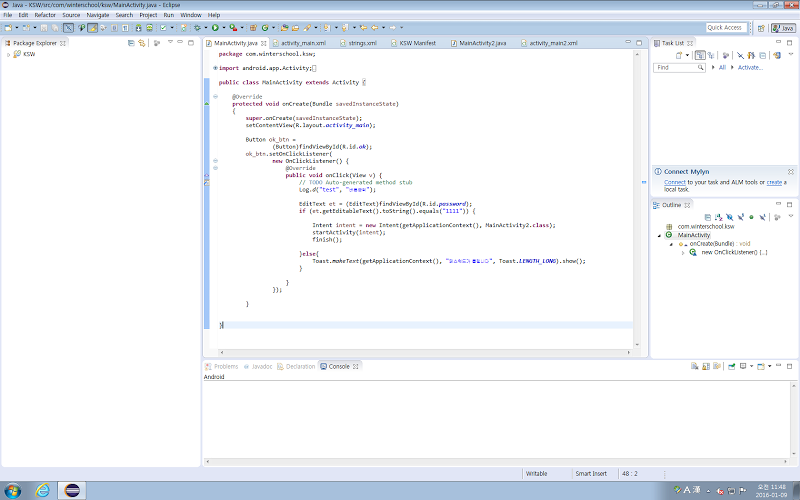Image resolution: width=800 pixels, height=500 pixels.
Task: Toggle Focus on Workweek in Task List
Action: pos(726,55)
